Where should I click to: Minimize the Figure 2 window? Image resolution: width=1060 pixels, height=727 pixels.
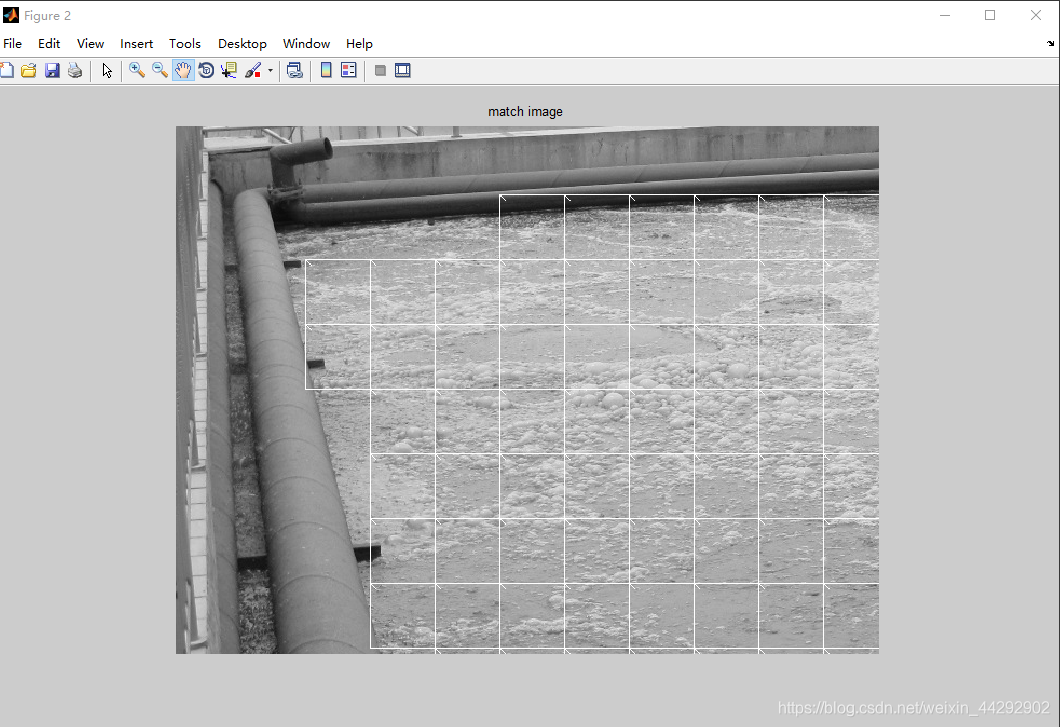(945, 15)
